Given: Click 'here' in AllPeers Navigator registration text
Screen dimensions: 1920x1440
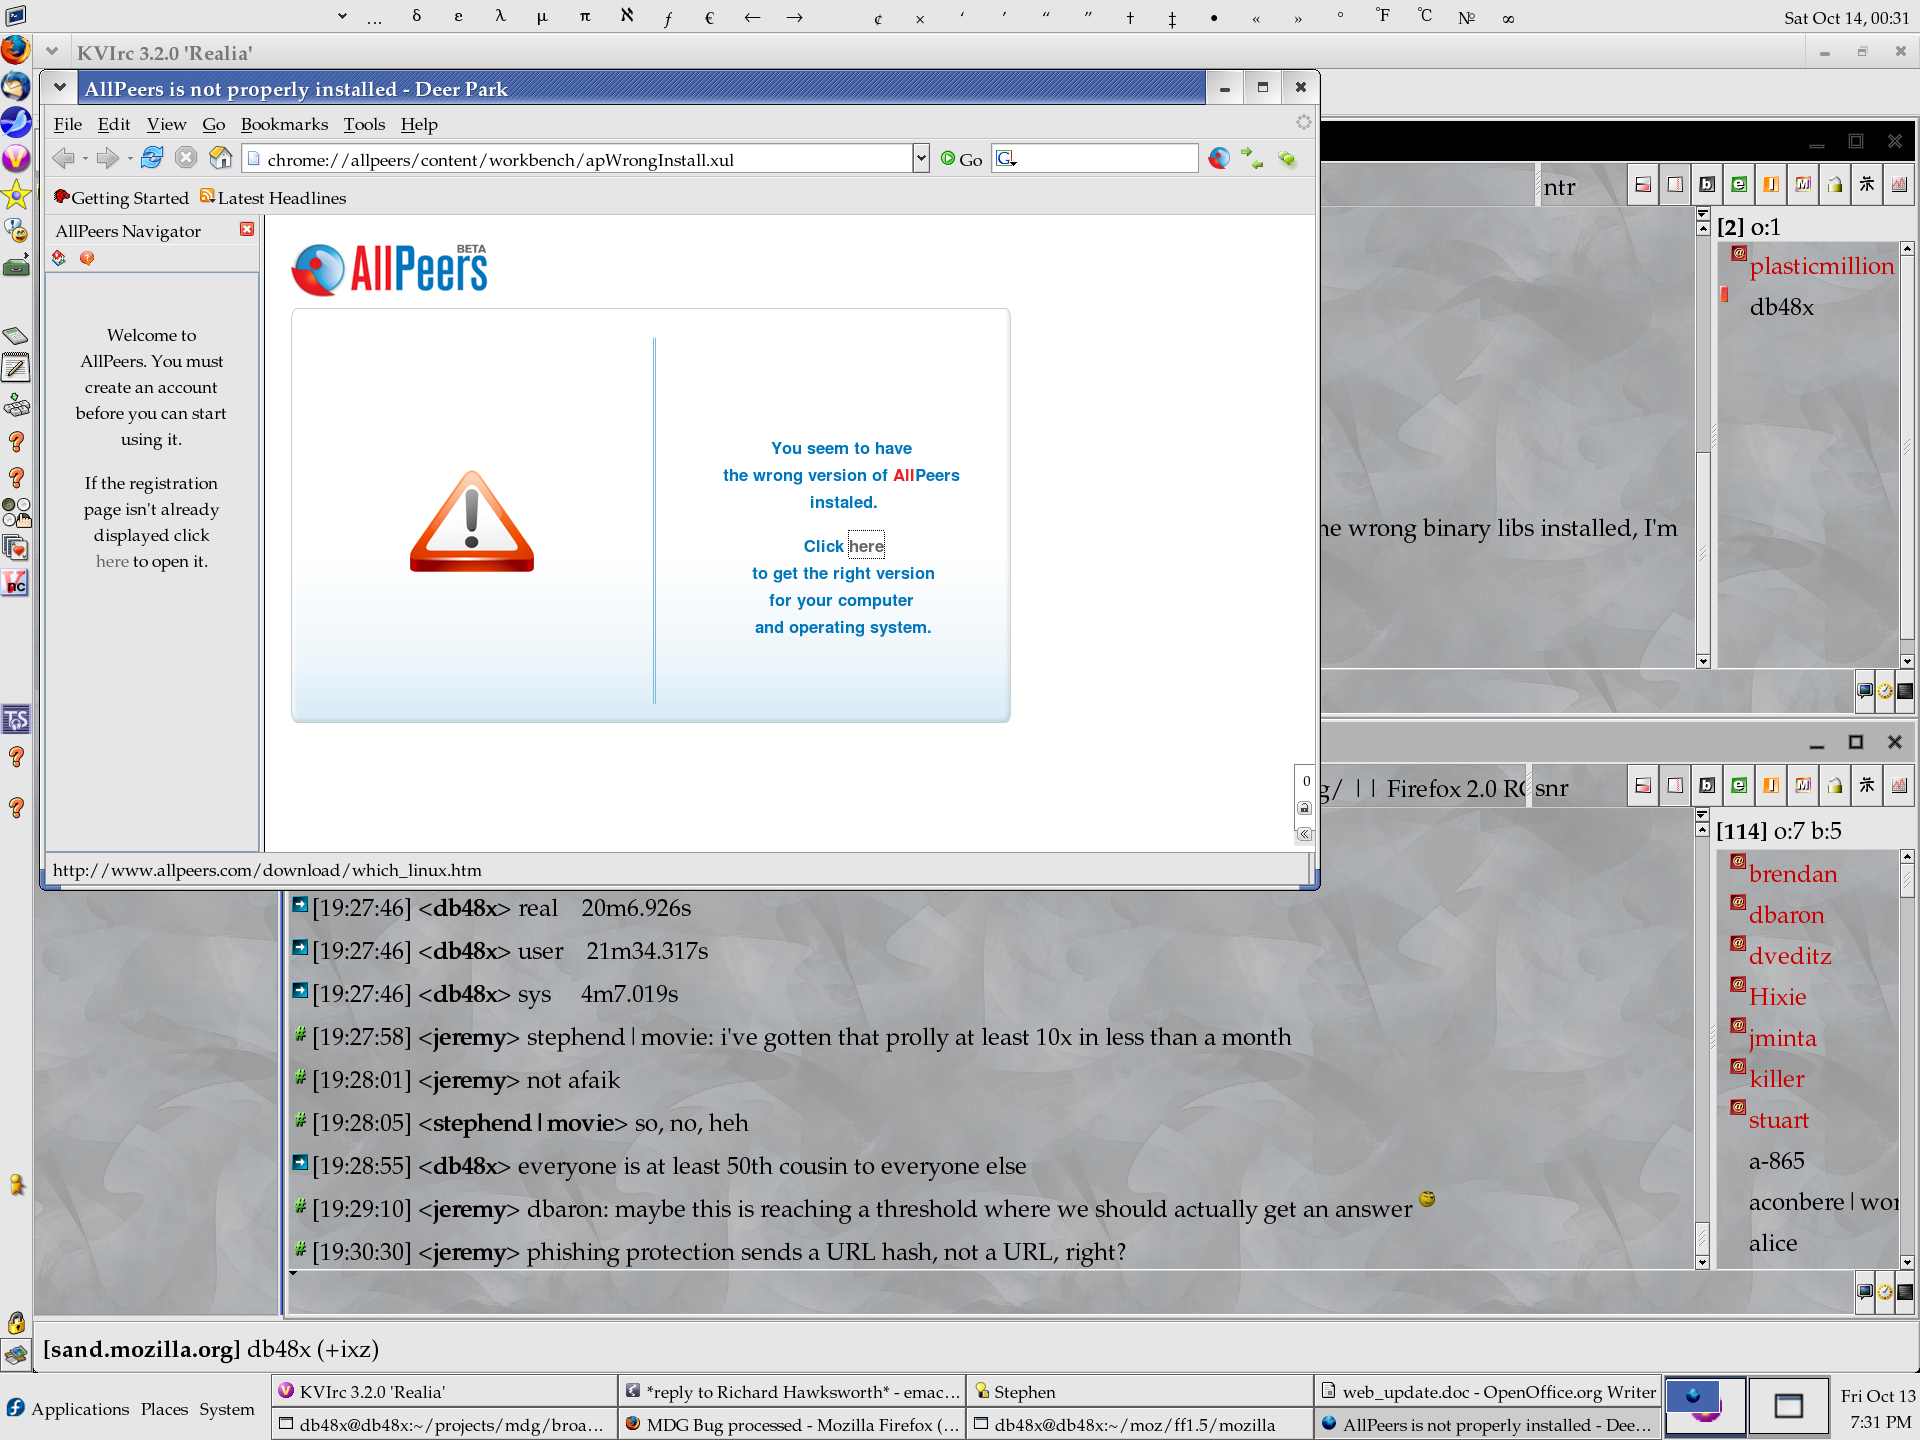Looking at the screenshot, I should [x=112, y=562].
